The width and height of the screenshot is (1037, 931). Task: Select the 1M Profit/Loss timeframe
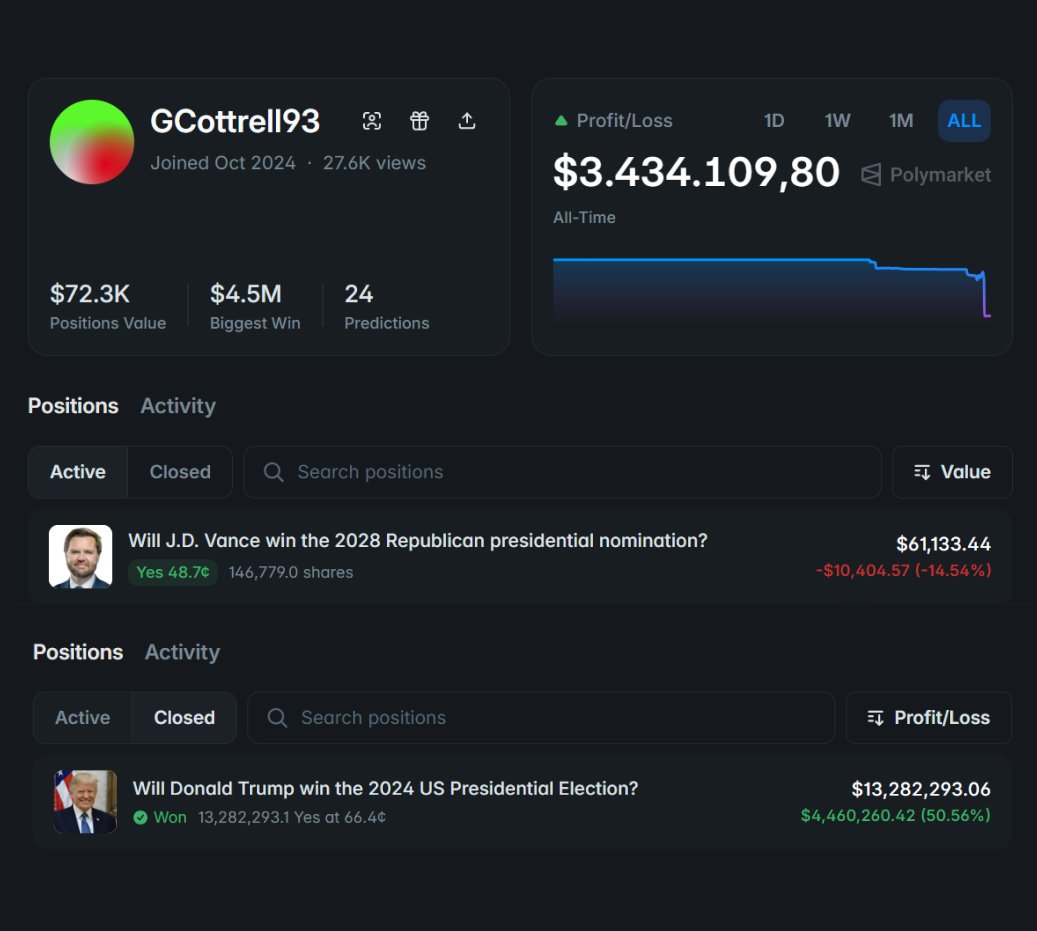tap(900, 120)
